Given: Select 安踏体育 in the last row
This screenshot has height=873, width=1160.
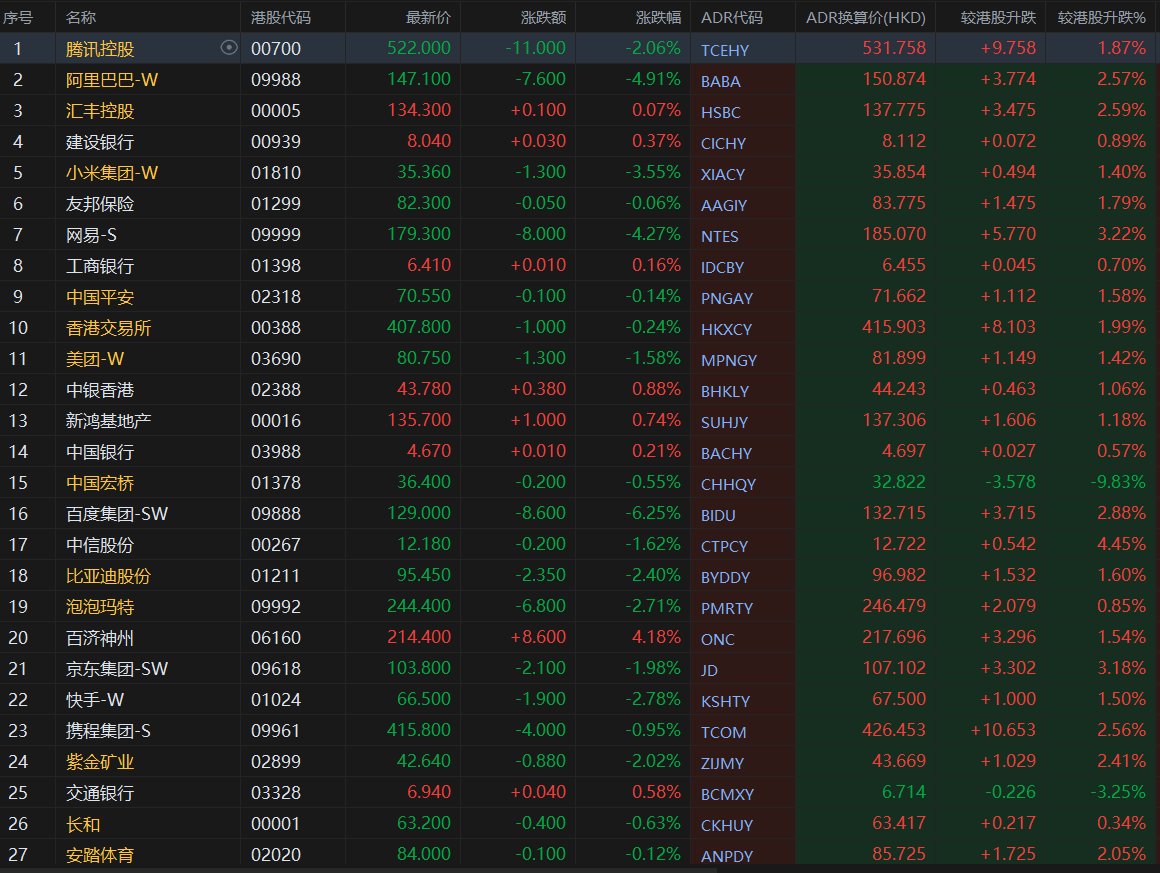Looking at the screenshot, I should [100, 854].
